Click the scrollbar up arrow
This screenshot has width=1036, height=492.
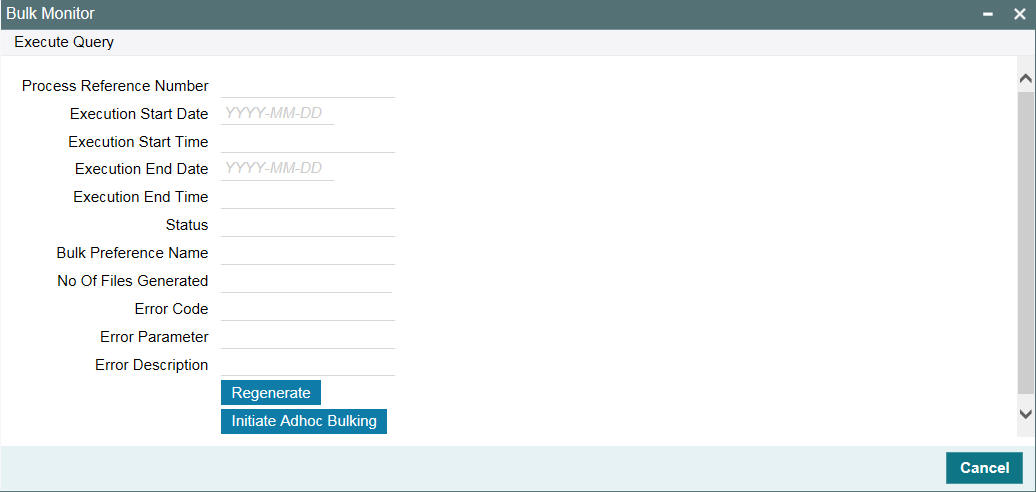click(1025, 79)
